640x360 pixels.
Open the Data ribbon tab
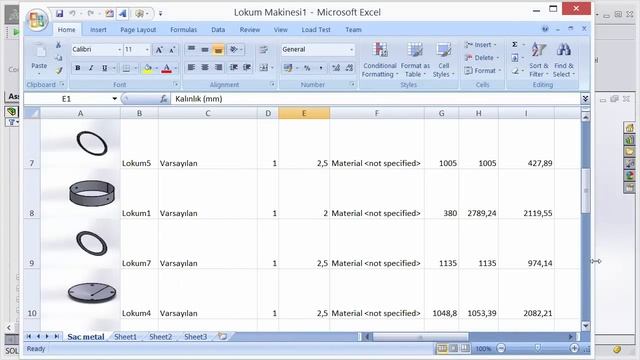tap(218, 29)
